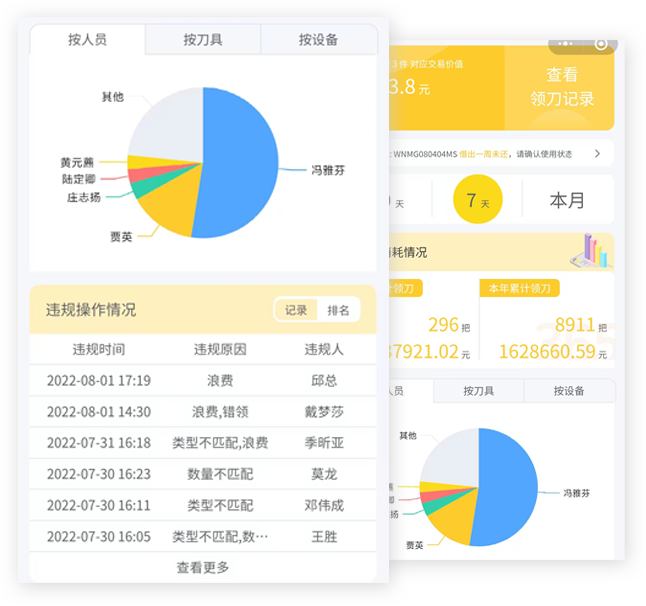Select the 本月 time range option
Viewport: 646px width, 606px height.
567,200
